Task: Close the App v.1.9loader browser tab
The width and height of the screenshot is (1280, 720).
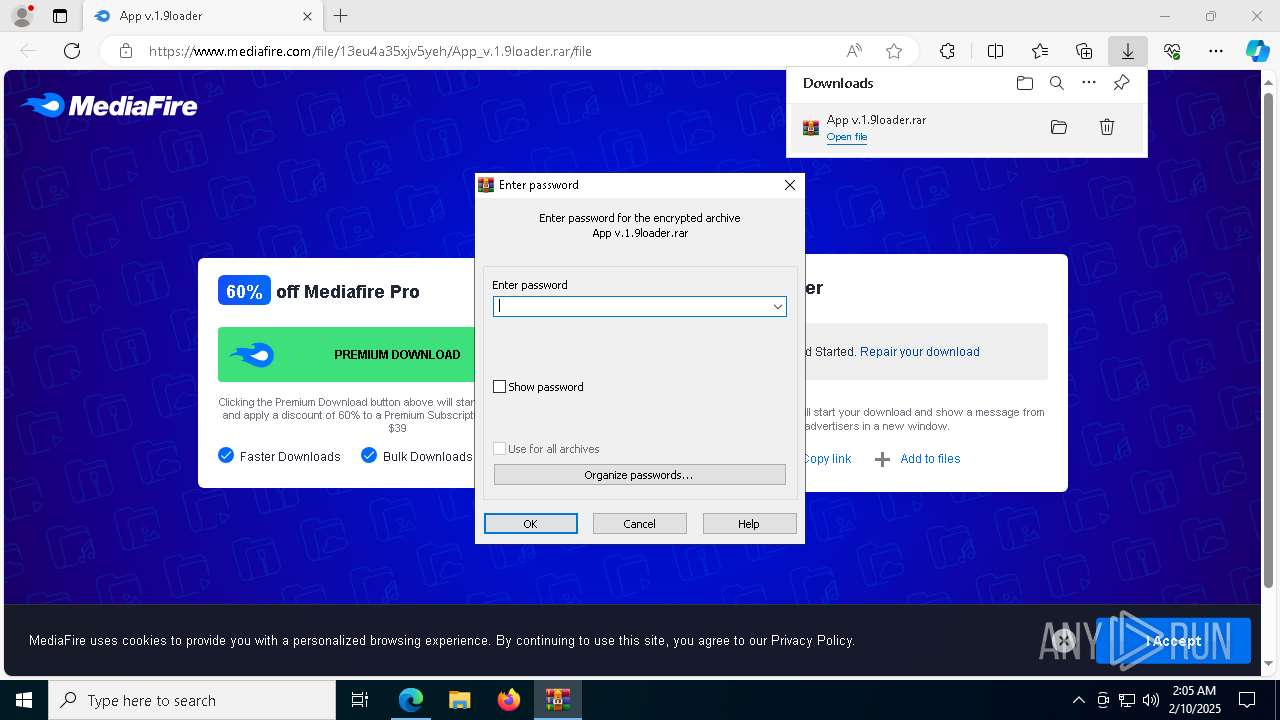Action: point(308,16)
